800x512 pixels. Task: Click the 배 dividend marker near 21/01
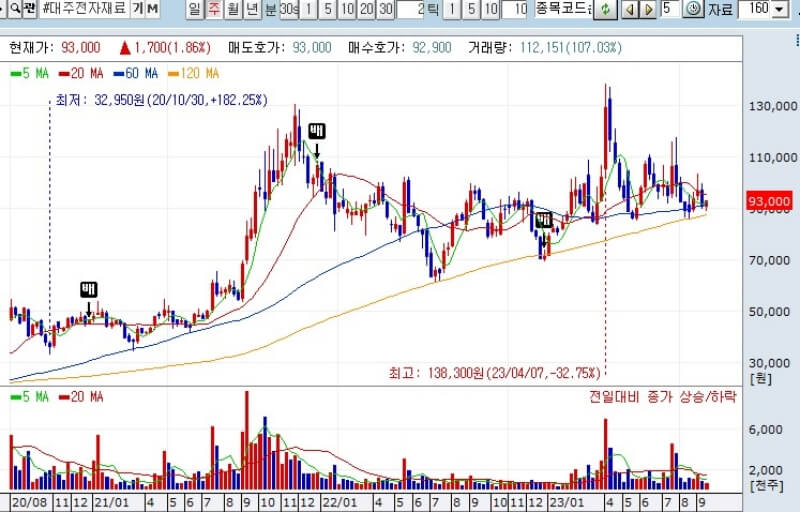pos(88,290)
